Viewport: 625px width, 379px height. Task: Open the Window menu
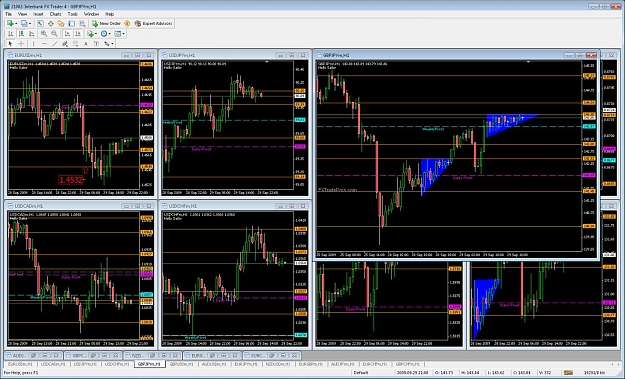point(91,14)
